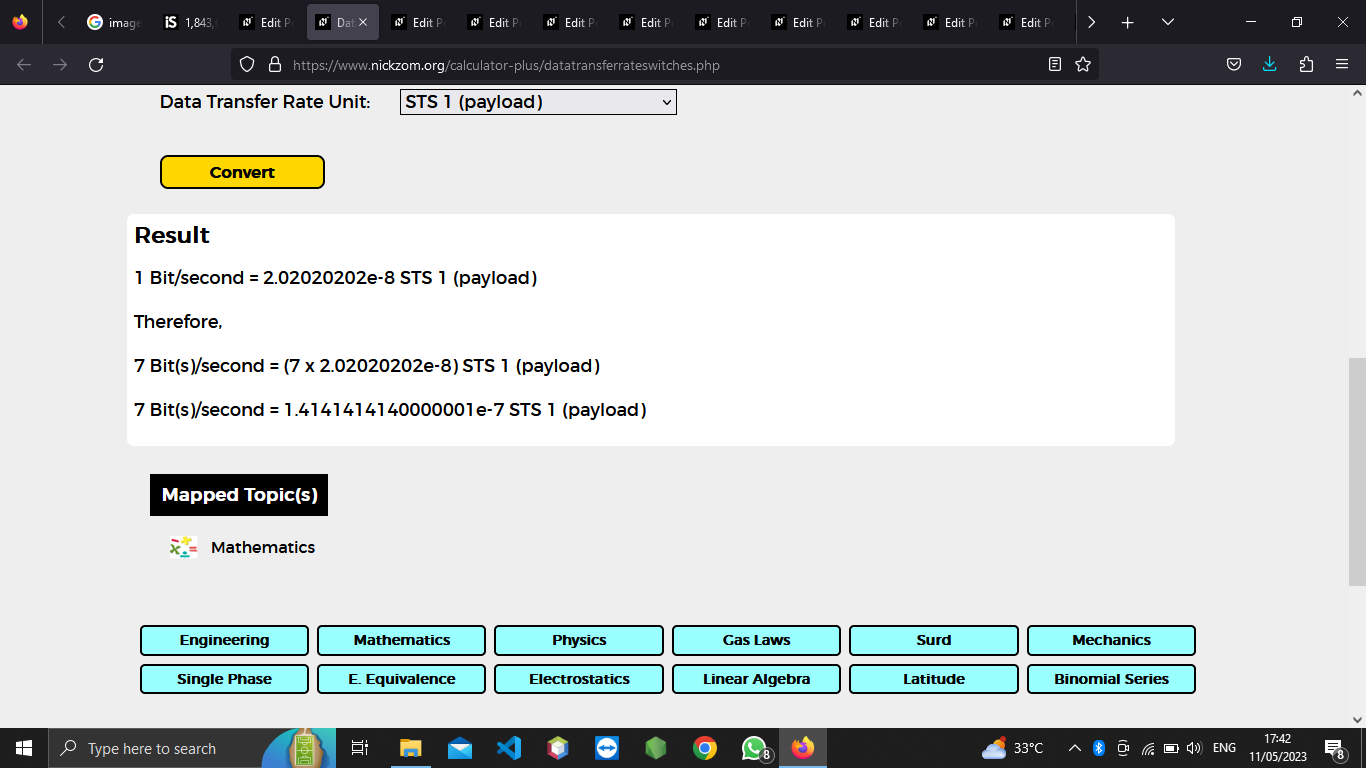Bookmark this page with star icon
The width and height of the screenshot is (1366, 768).
coord(1083,65)
